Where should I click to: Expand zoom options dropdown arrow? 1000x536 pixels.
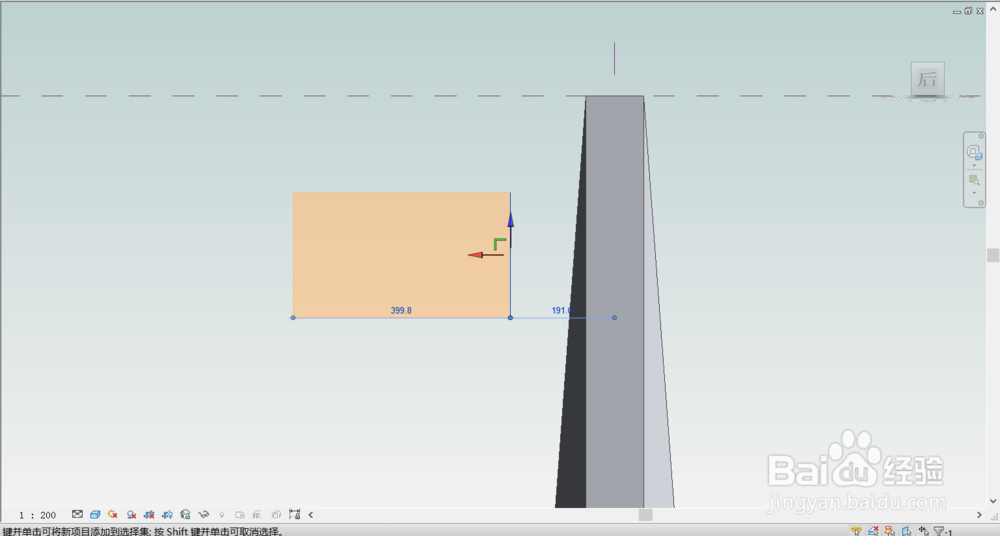(974, 193)
